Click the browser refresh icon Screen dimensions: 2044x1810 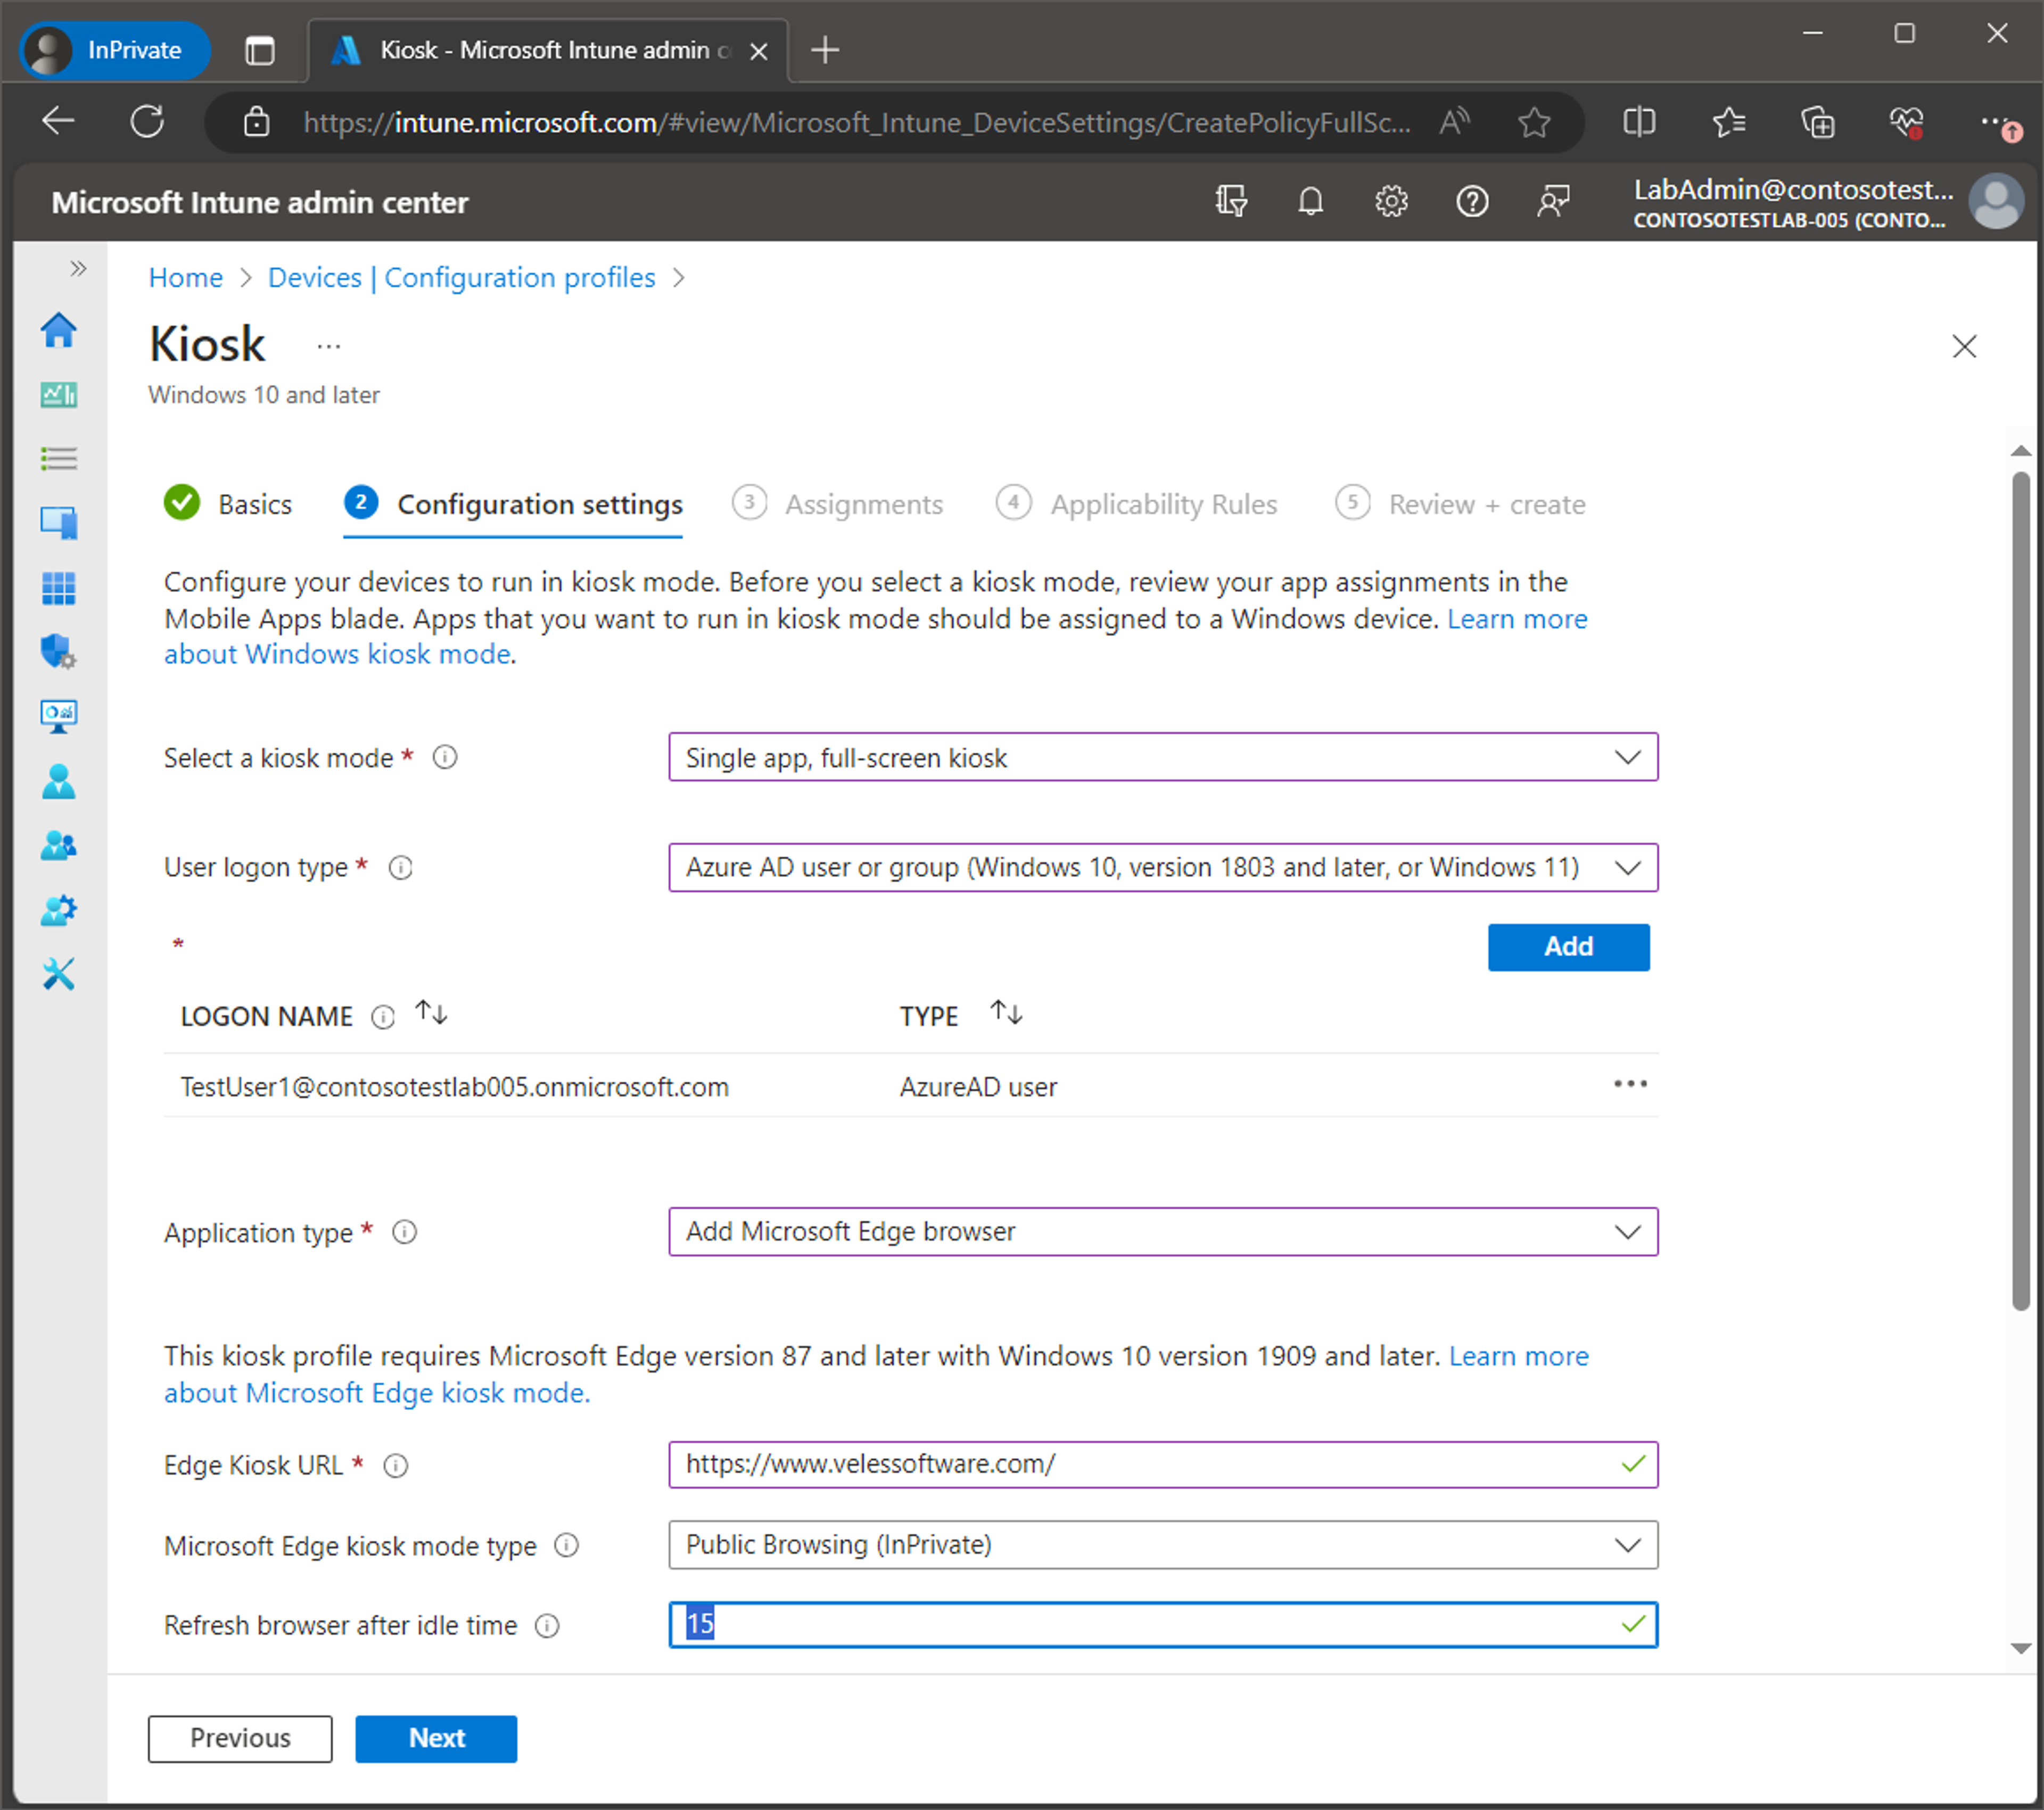click(147, 122)
